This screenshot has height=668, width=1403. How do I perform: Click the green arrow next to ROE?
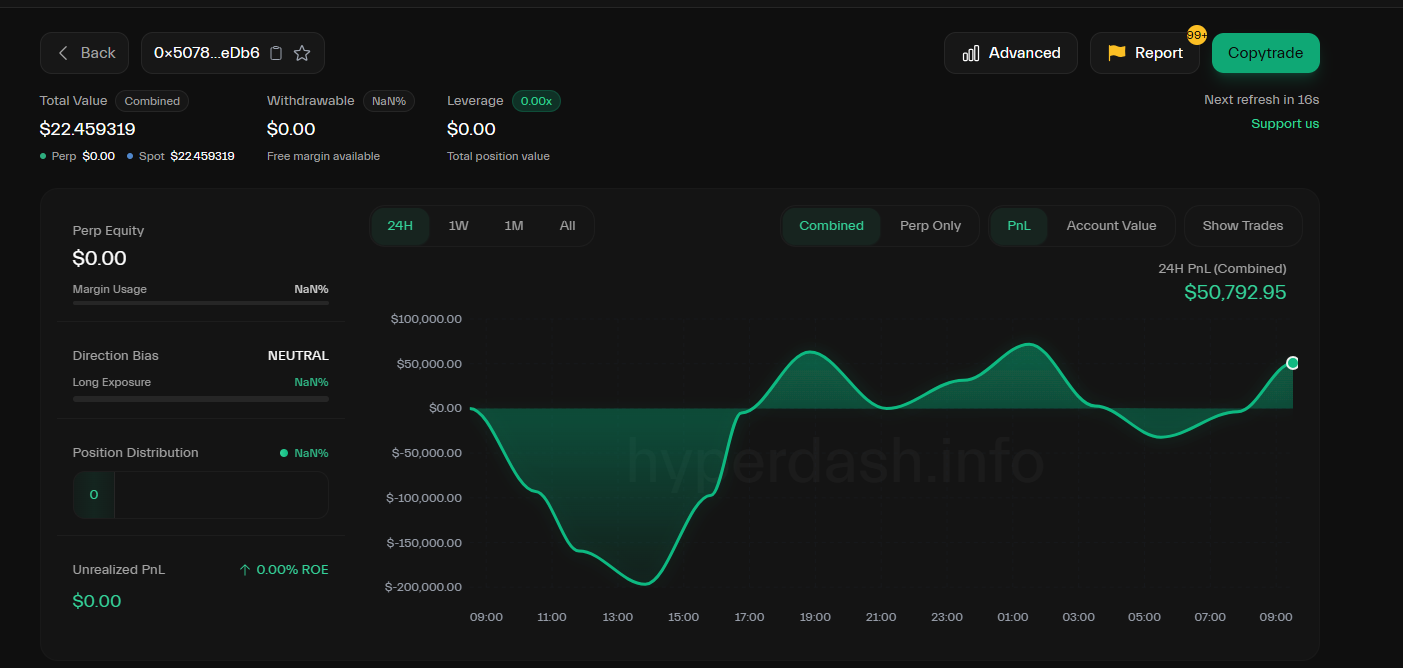tap(245, 570)
